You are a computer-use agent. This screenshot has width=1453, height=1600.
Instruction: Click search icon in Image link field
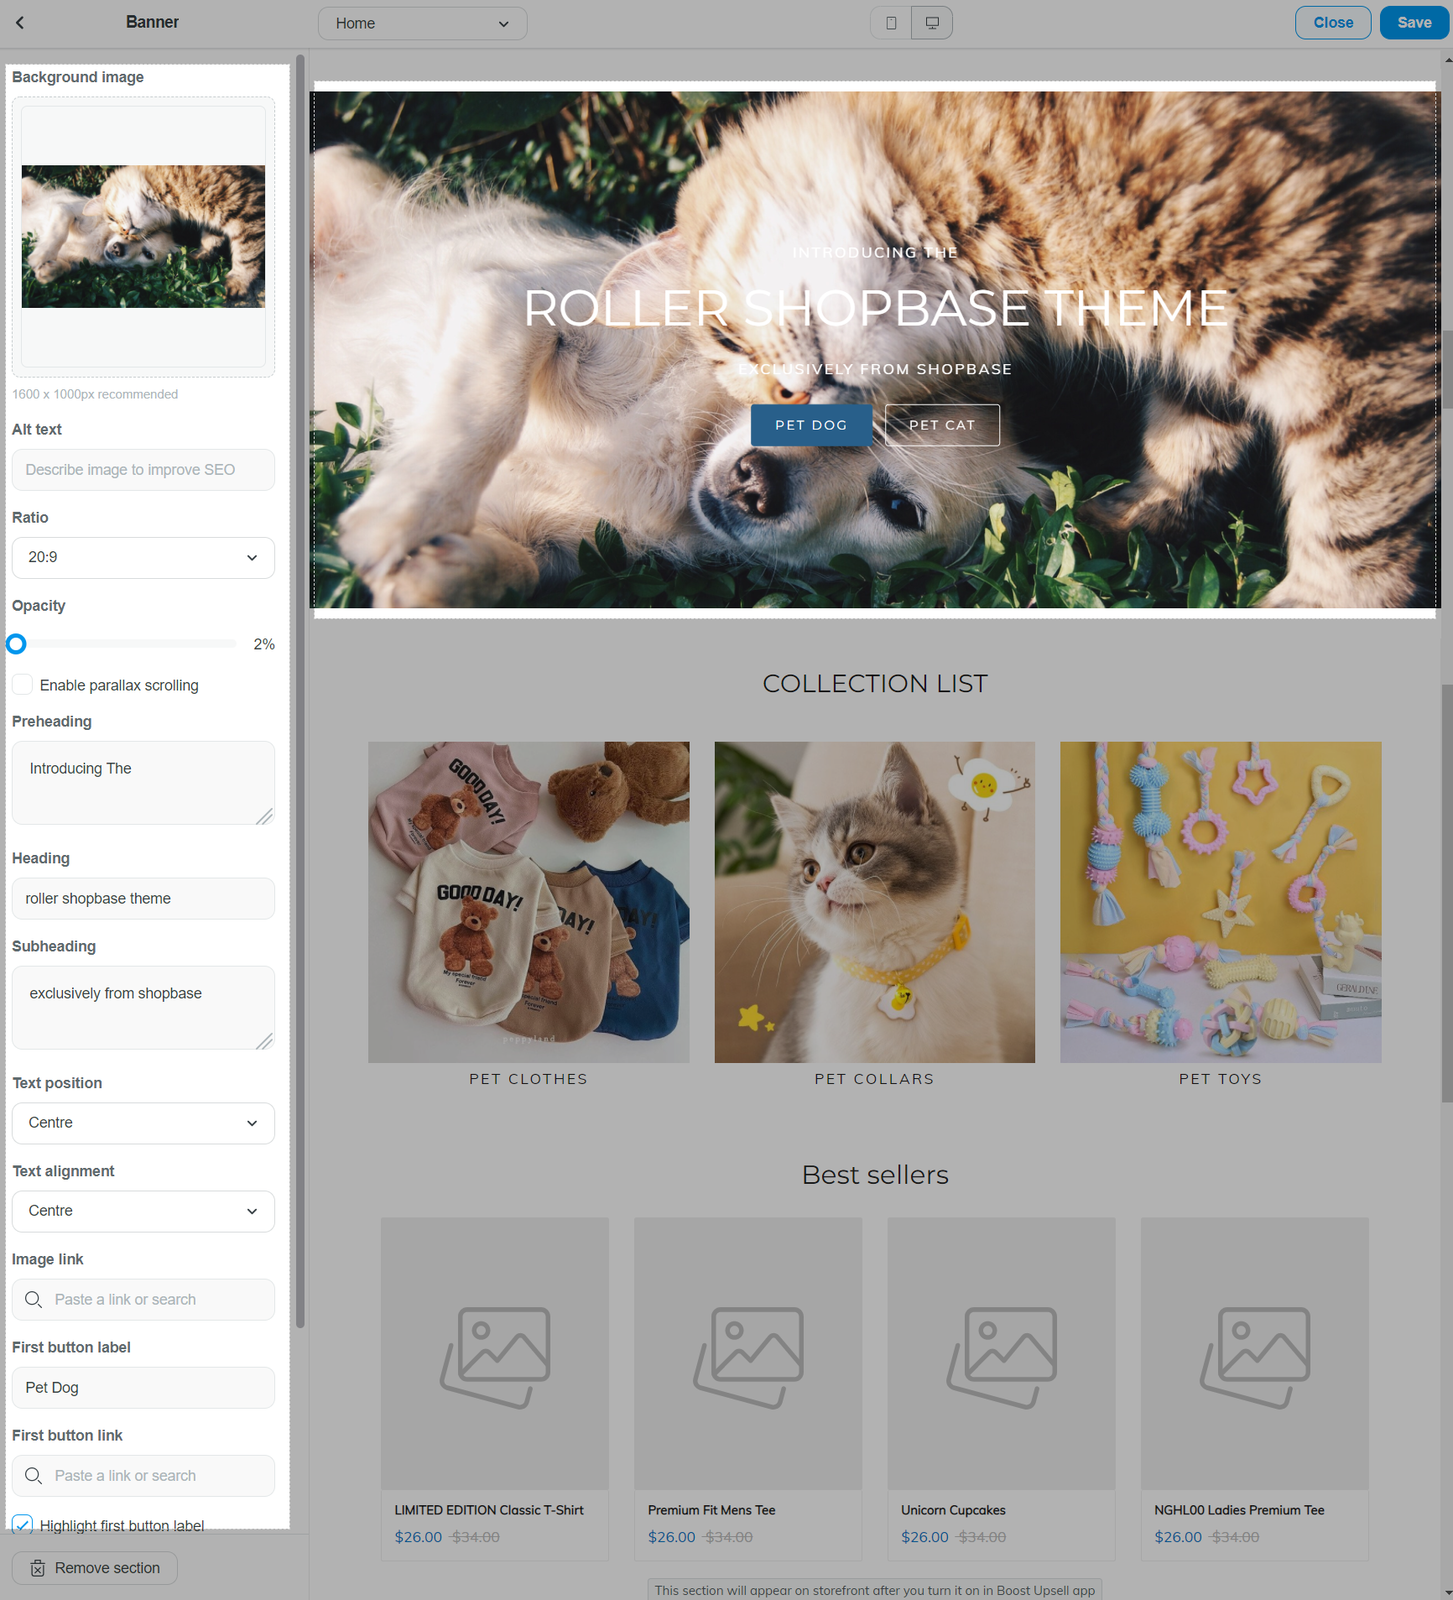click(x=33, y=1299)
